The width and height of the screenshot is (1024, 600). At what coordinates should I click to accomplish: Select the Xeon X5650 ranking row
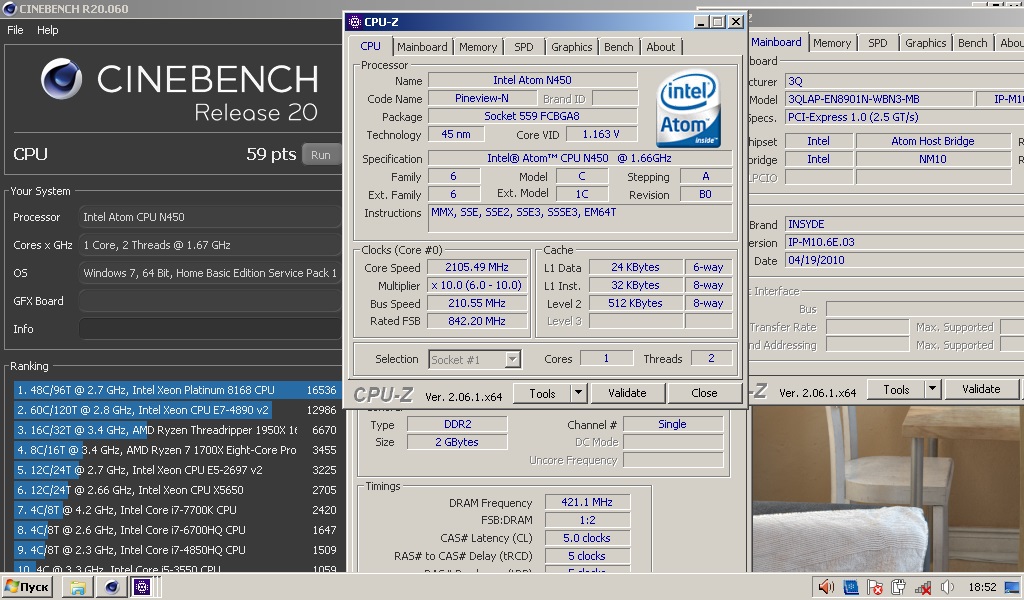click(176, 490)
